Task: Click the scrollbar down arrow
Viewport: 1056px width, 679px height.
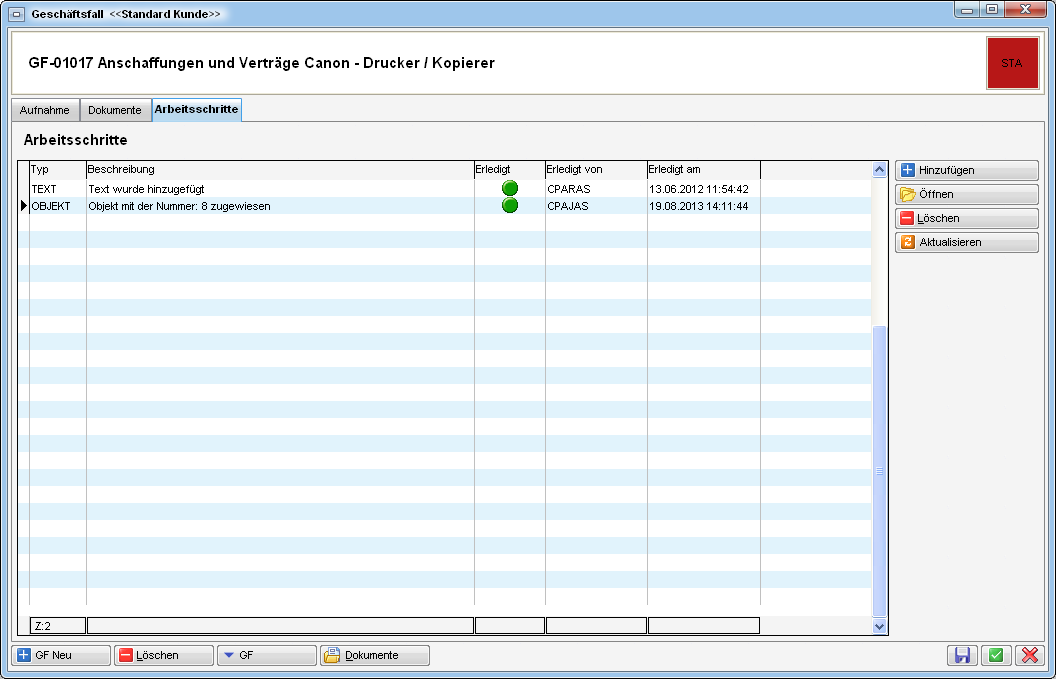Action: (880, 626)
